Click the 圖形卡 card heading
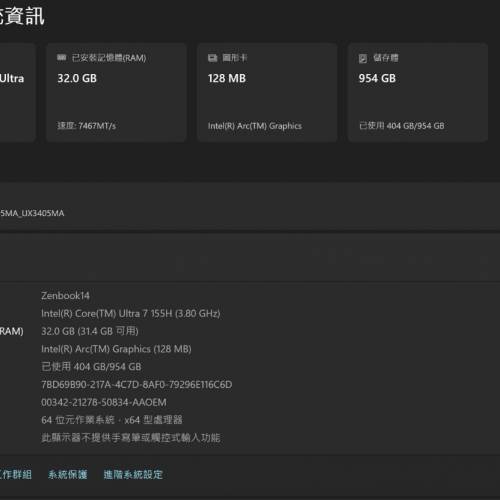The image size is (500, 500). tap(235, 58)
